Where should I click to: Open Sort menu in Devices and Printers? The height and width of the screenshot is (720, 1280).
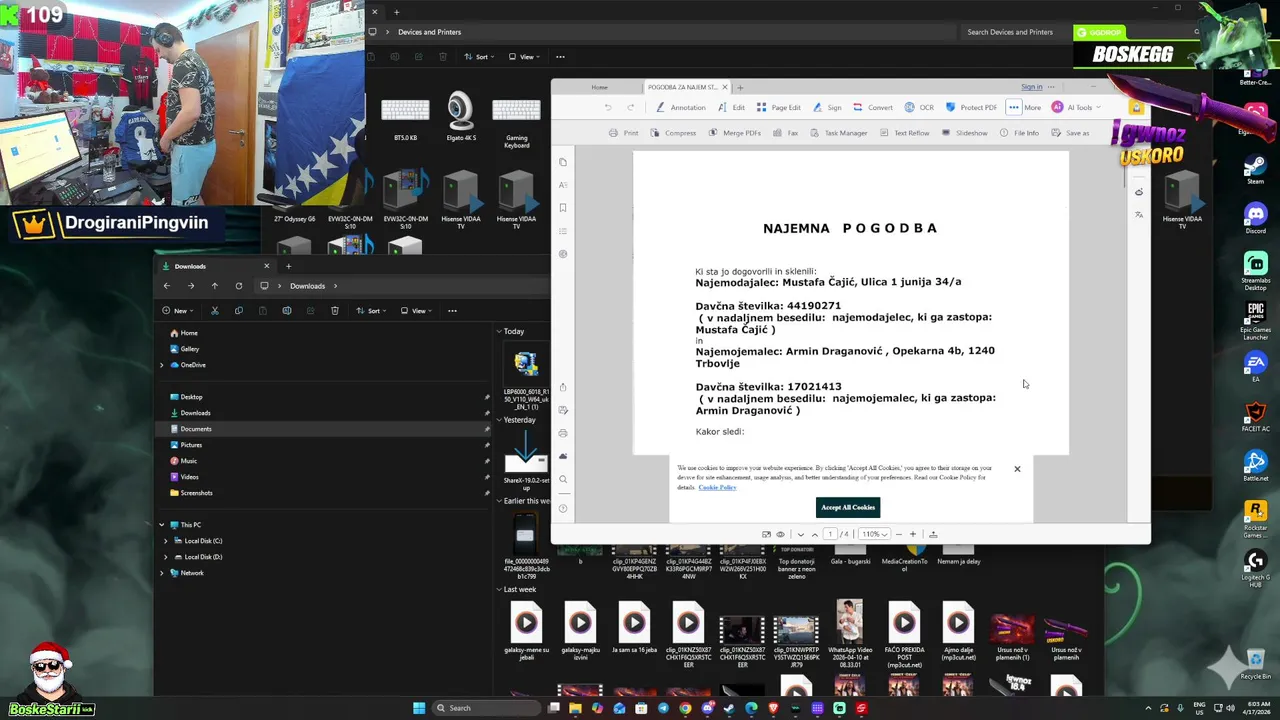[x=477, y=57]
